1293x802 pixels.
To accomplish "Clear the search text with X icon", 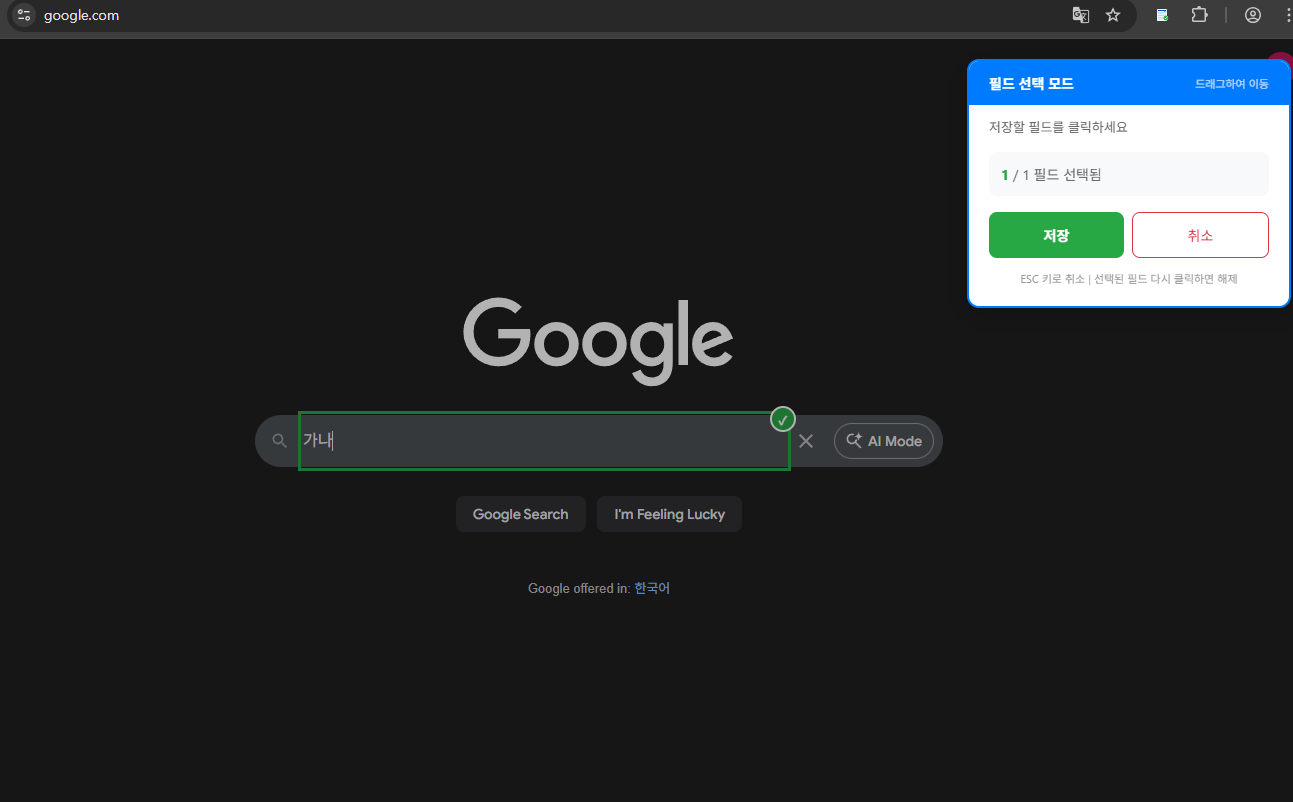I will [x=806, y=441].
